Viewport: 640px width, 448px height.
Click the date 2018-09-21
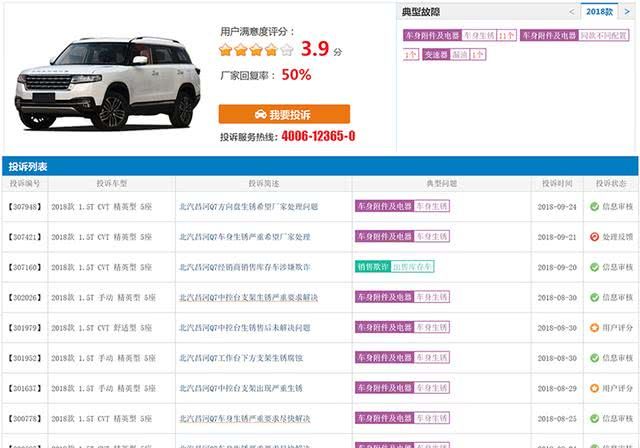(x=557, y=237)
